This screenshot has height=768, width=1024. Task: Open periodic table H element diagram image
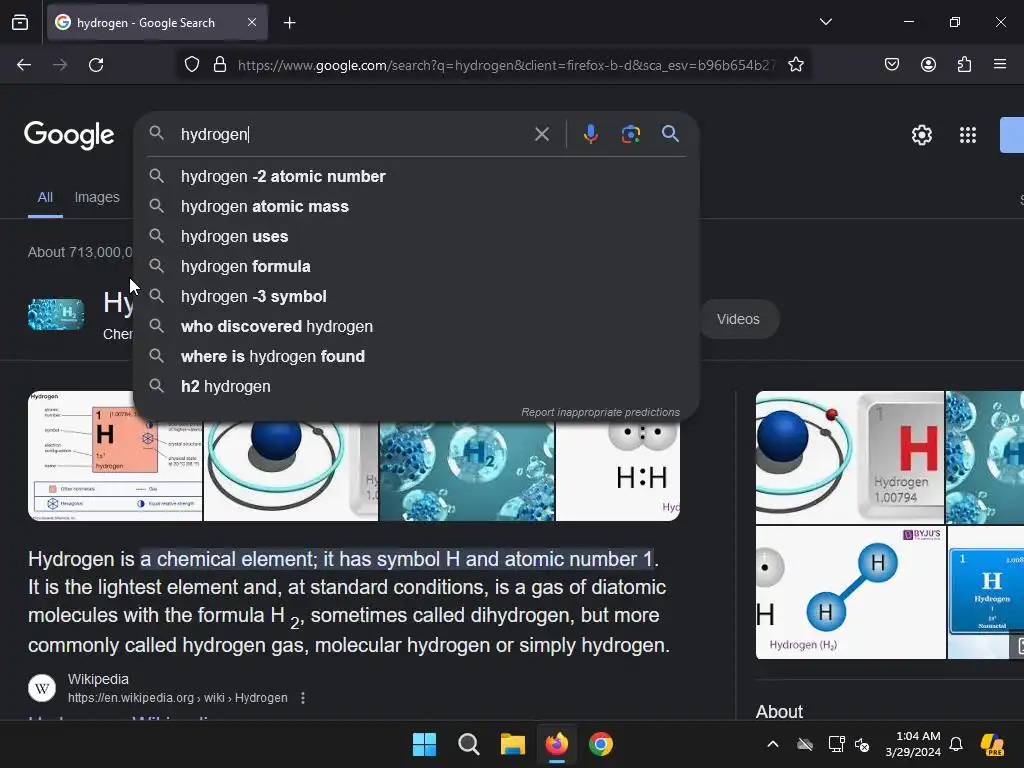[115, 456]
